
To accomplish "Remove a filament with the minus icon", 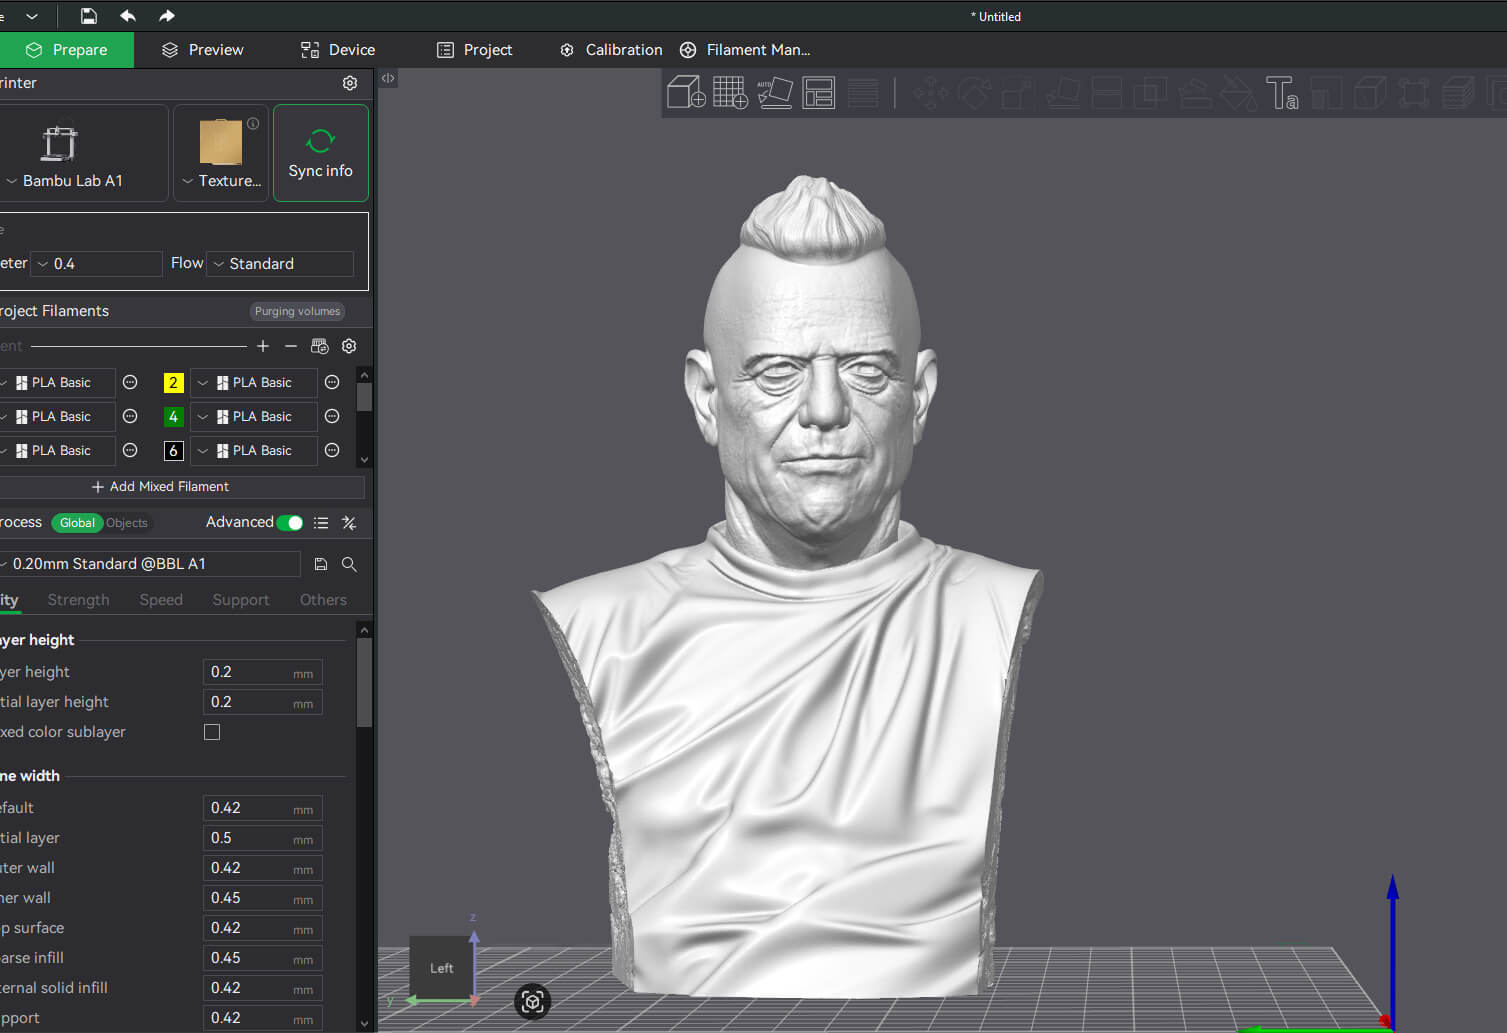I will coord(291,346).
